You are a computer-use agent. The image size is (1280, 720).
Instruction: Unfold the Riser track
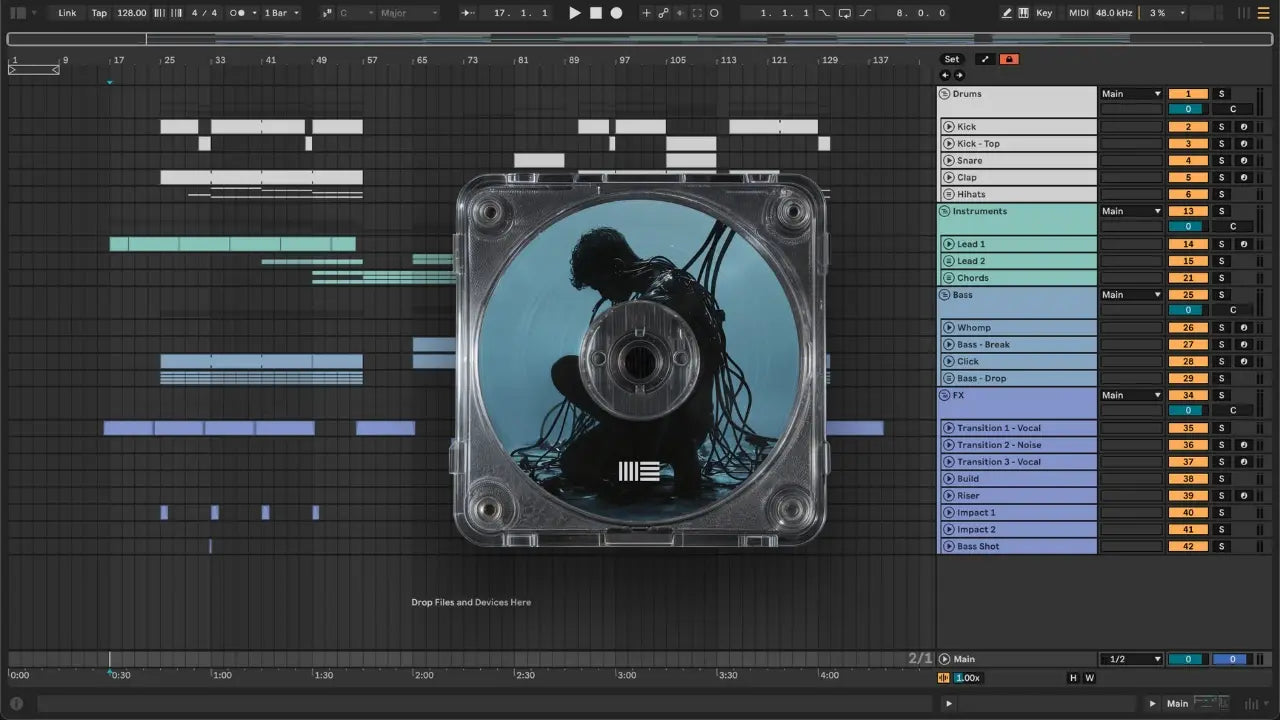tap(947, 495)
